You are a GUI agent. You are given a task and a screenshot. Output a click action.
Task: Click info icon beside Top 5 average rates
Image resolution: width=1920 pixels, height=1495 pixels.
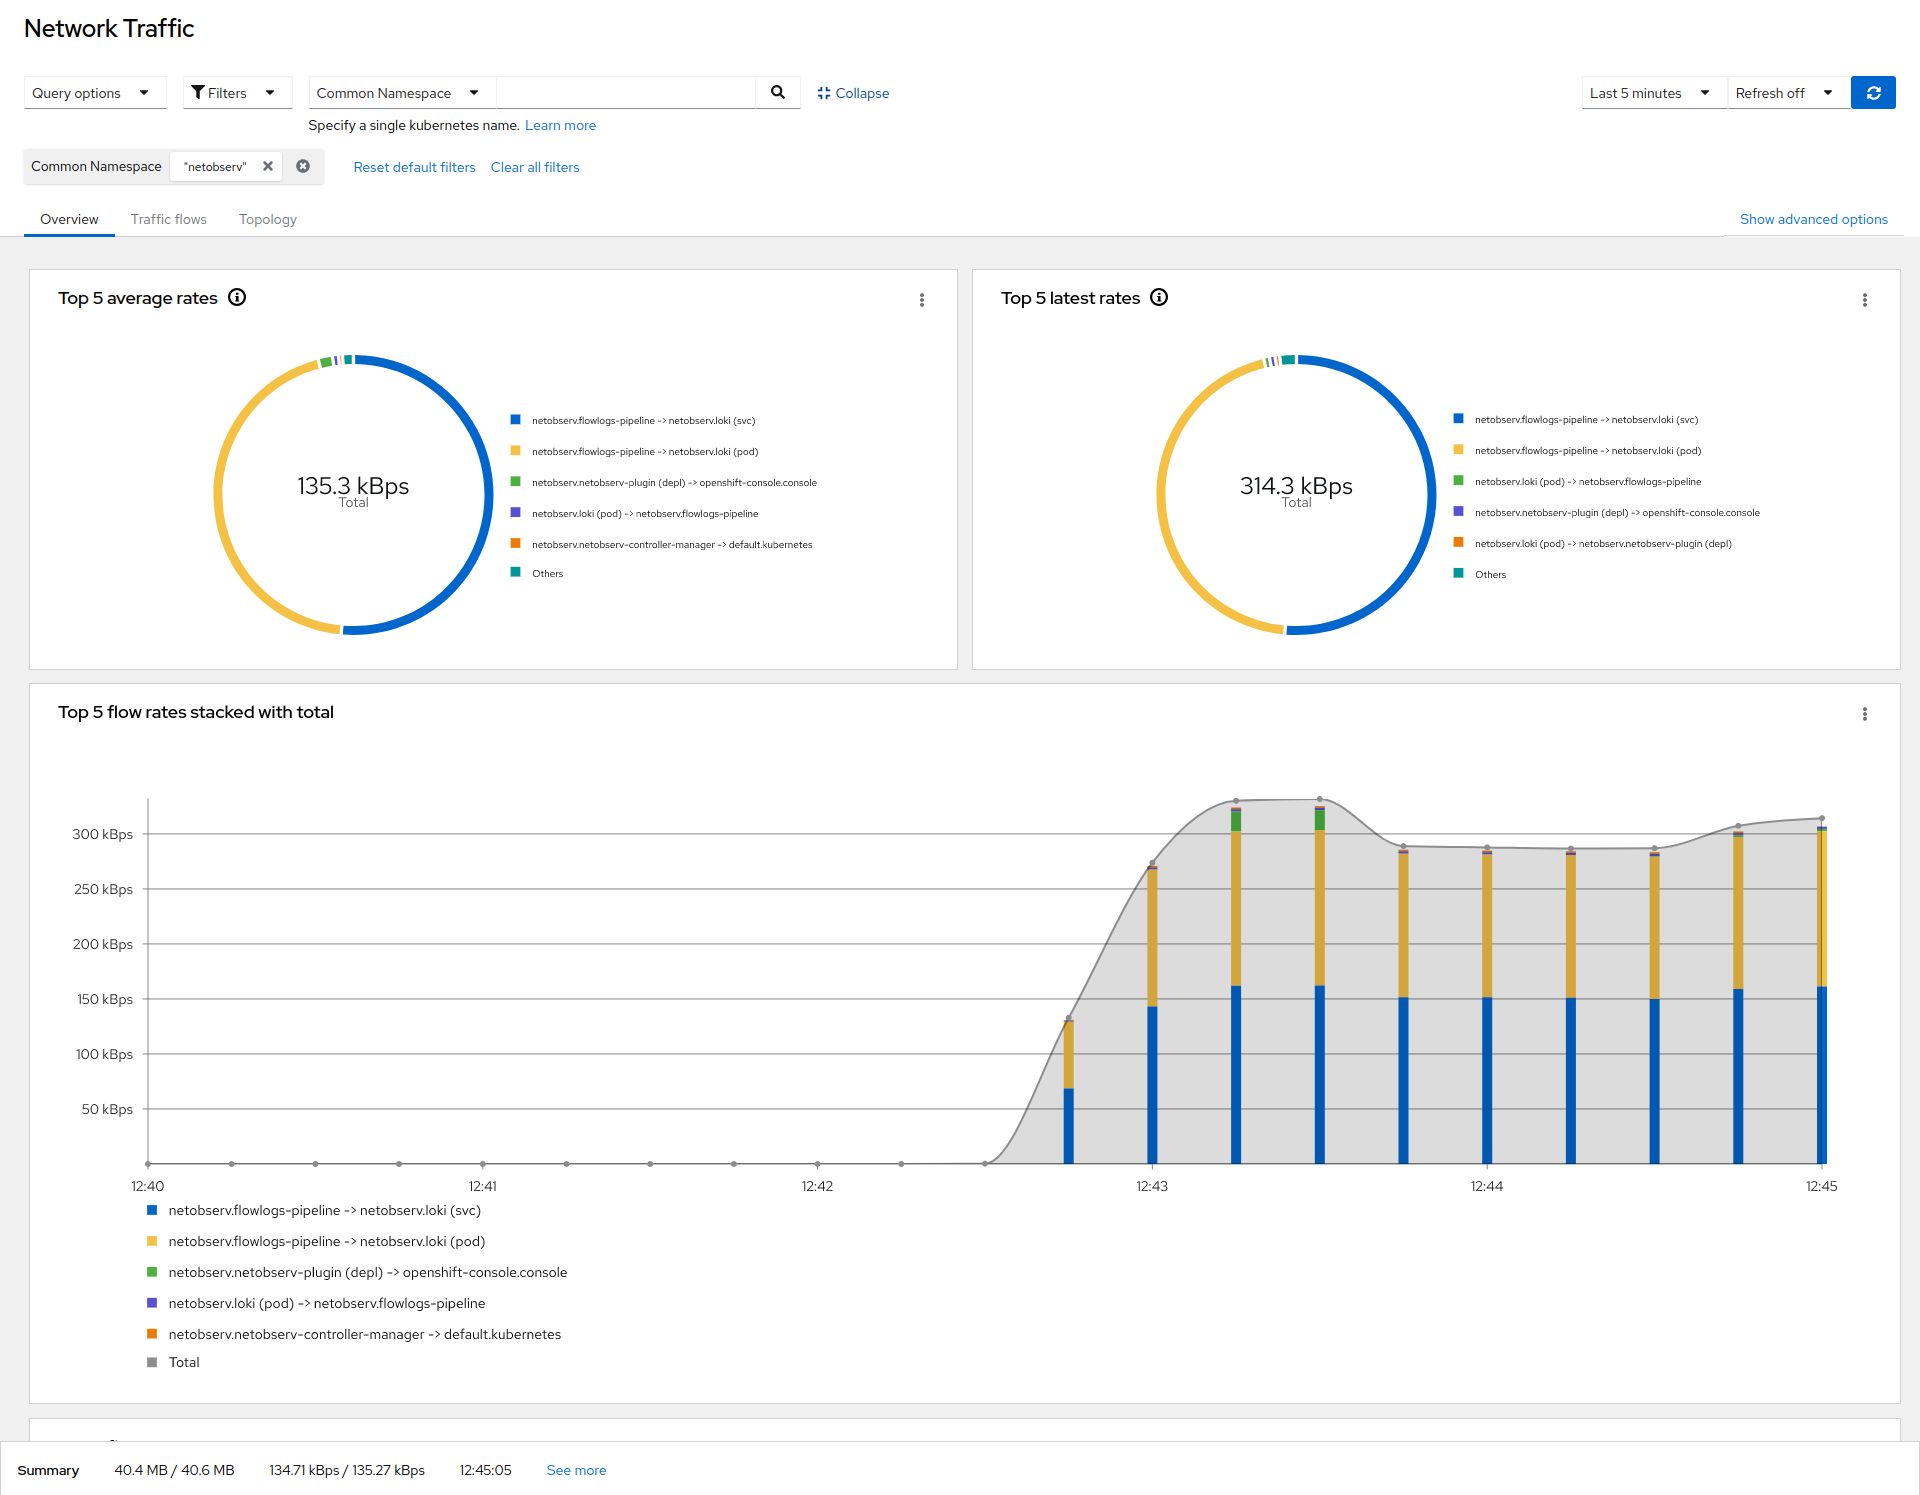[237, 297]
